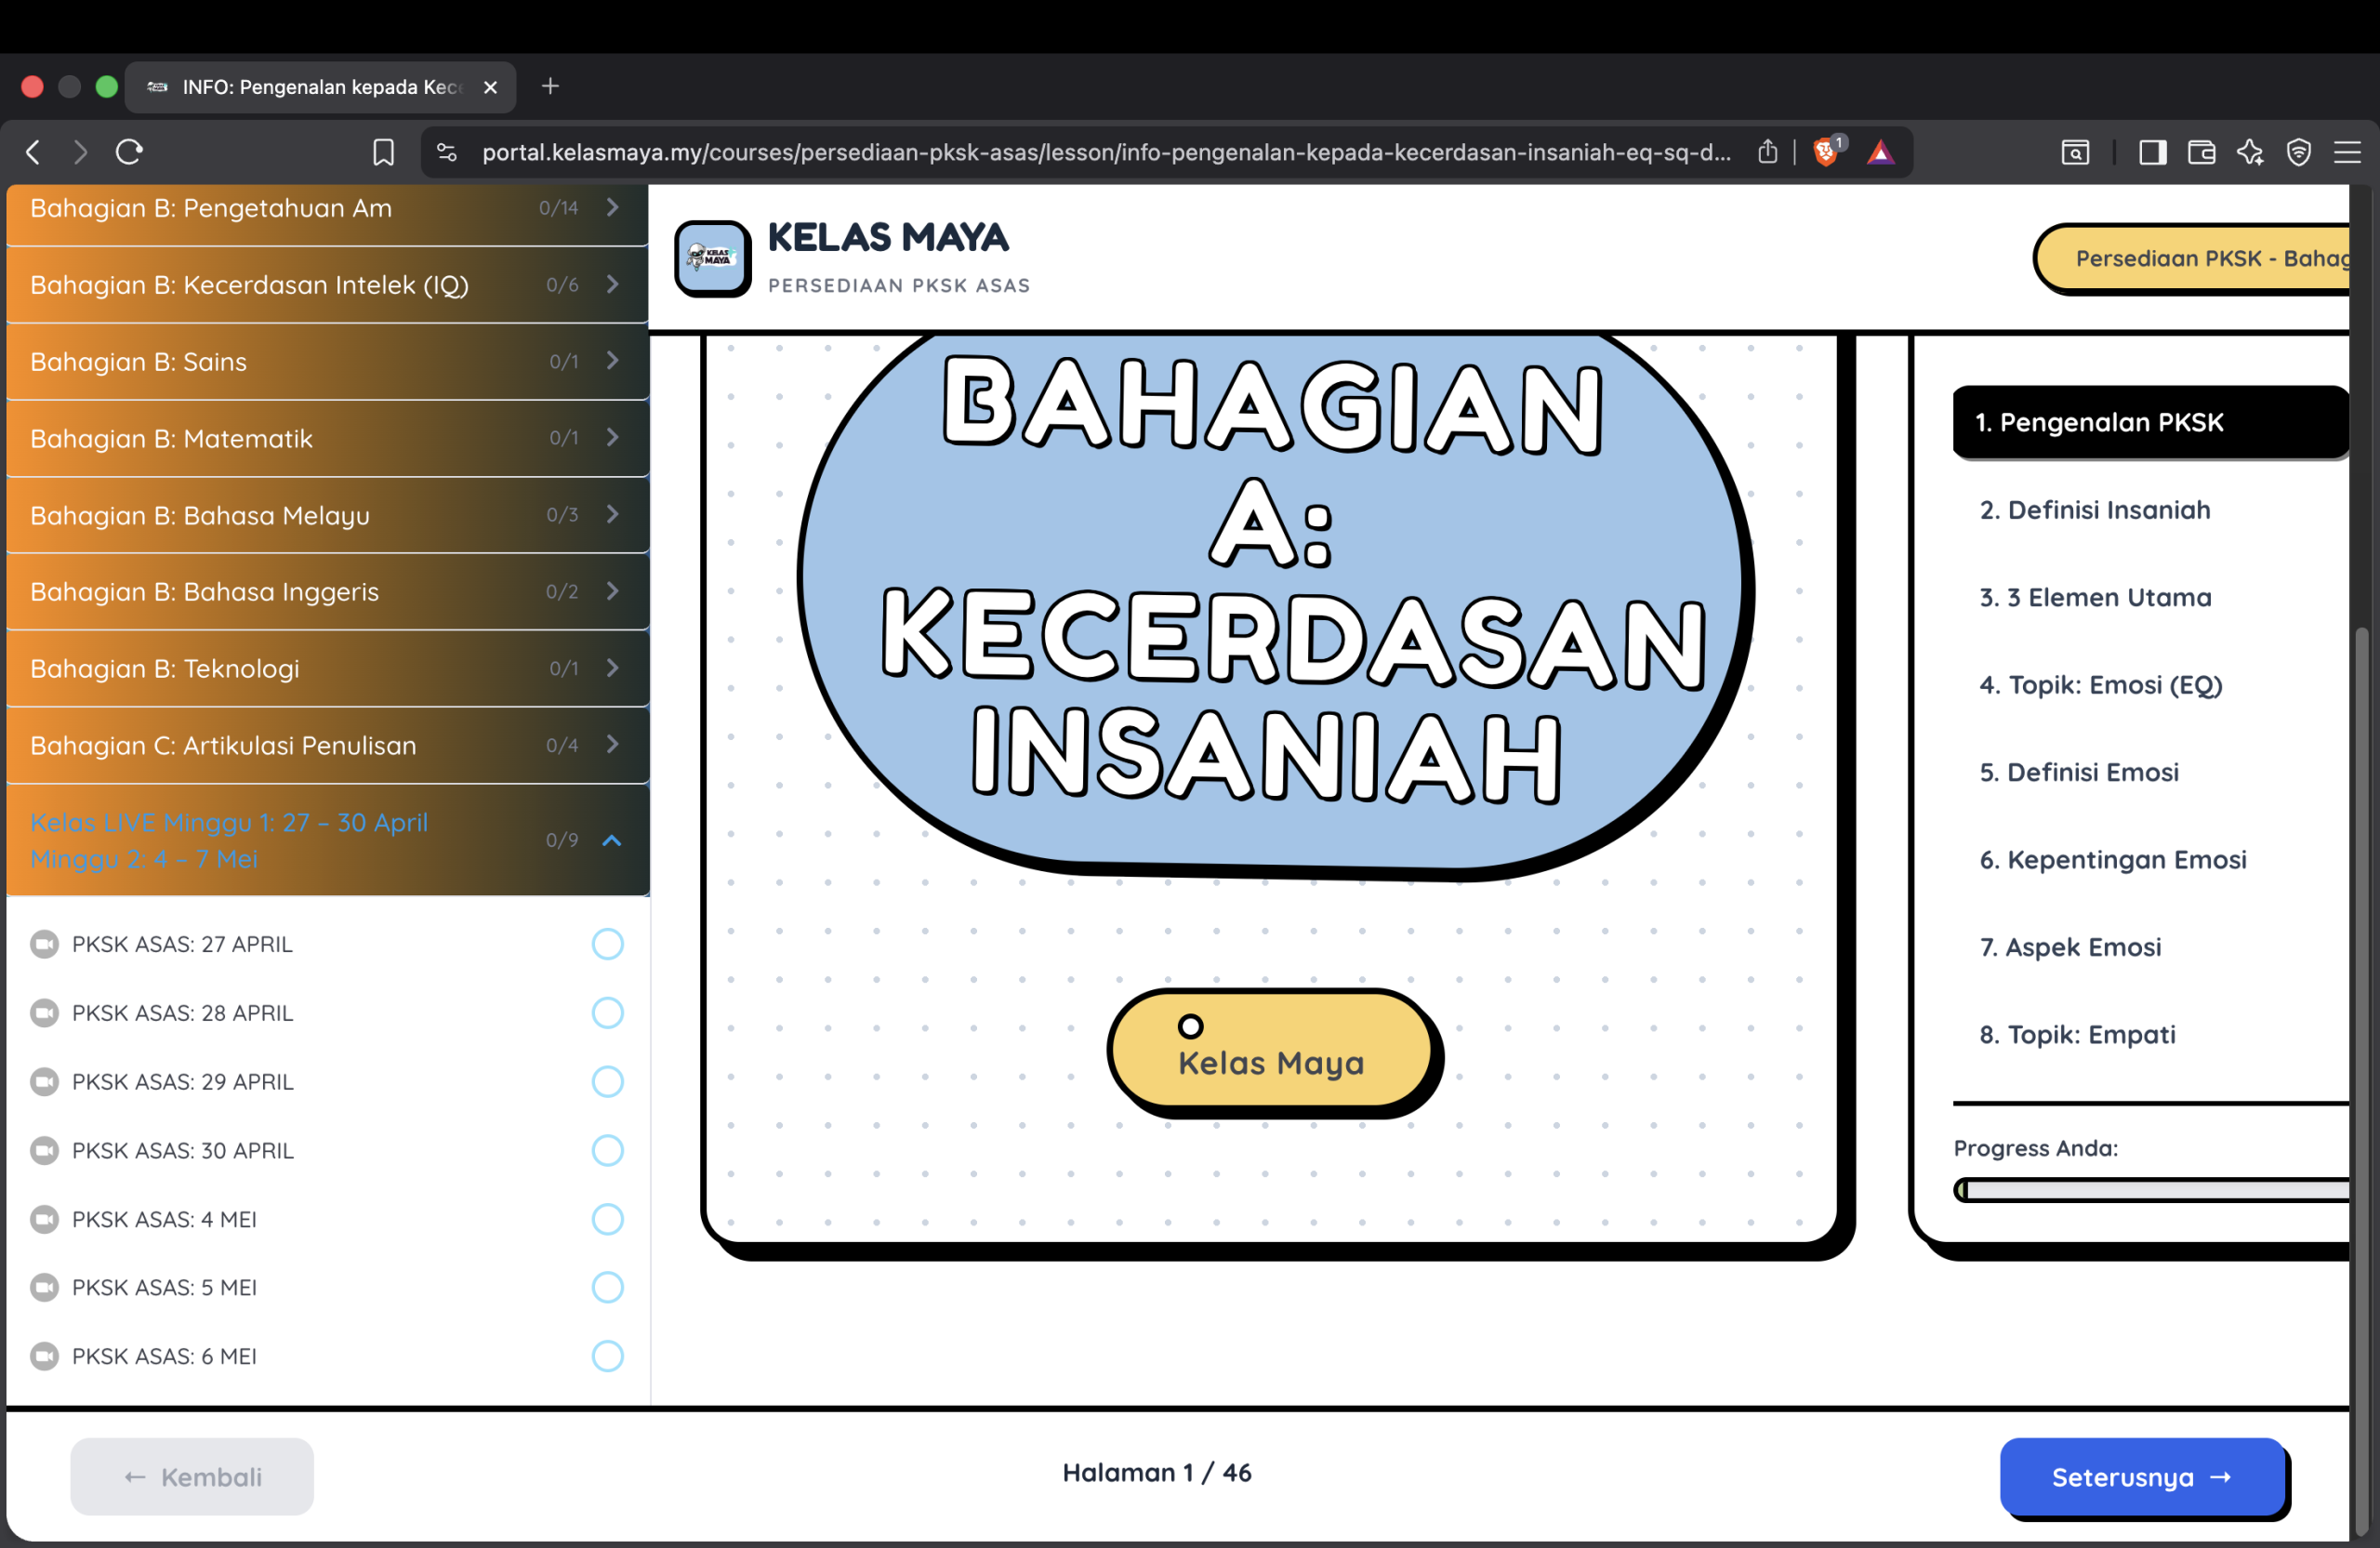Expand Bahagian C: Artikulasi Penulisan section
Viewport: 2380px width, 1548px height.
coord(611,745)
